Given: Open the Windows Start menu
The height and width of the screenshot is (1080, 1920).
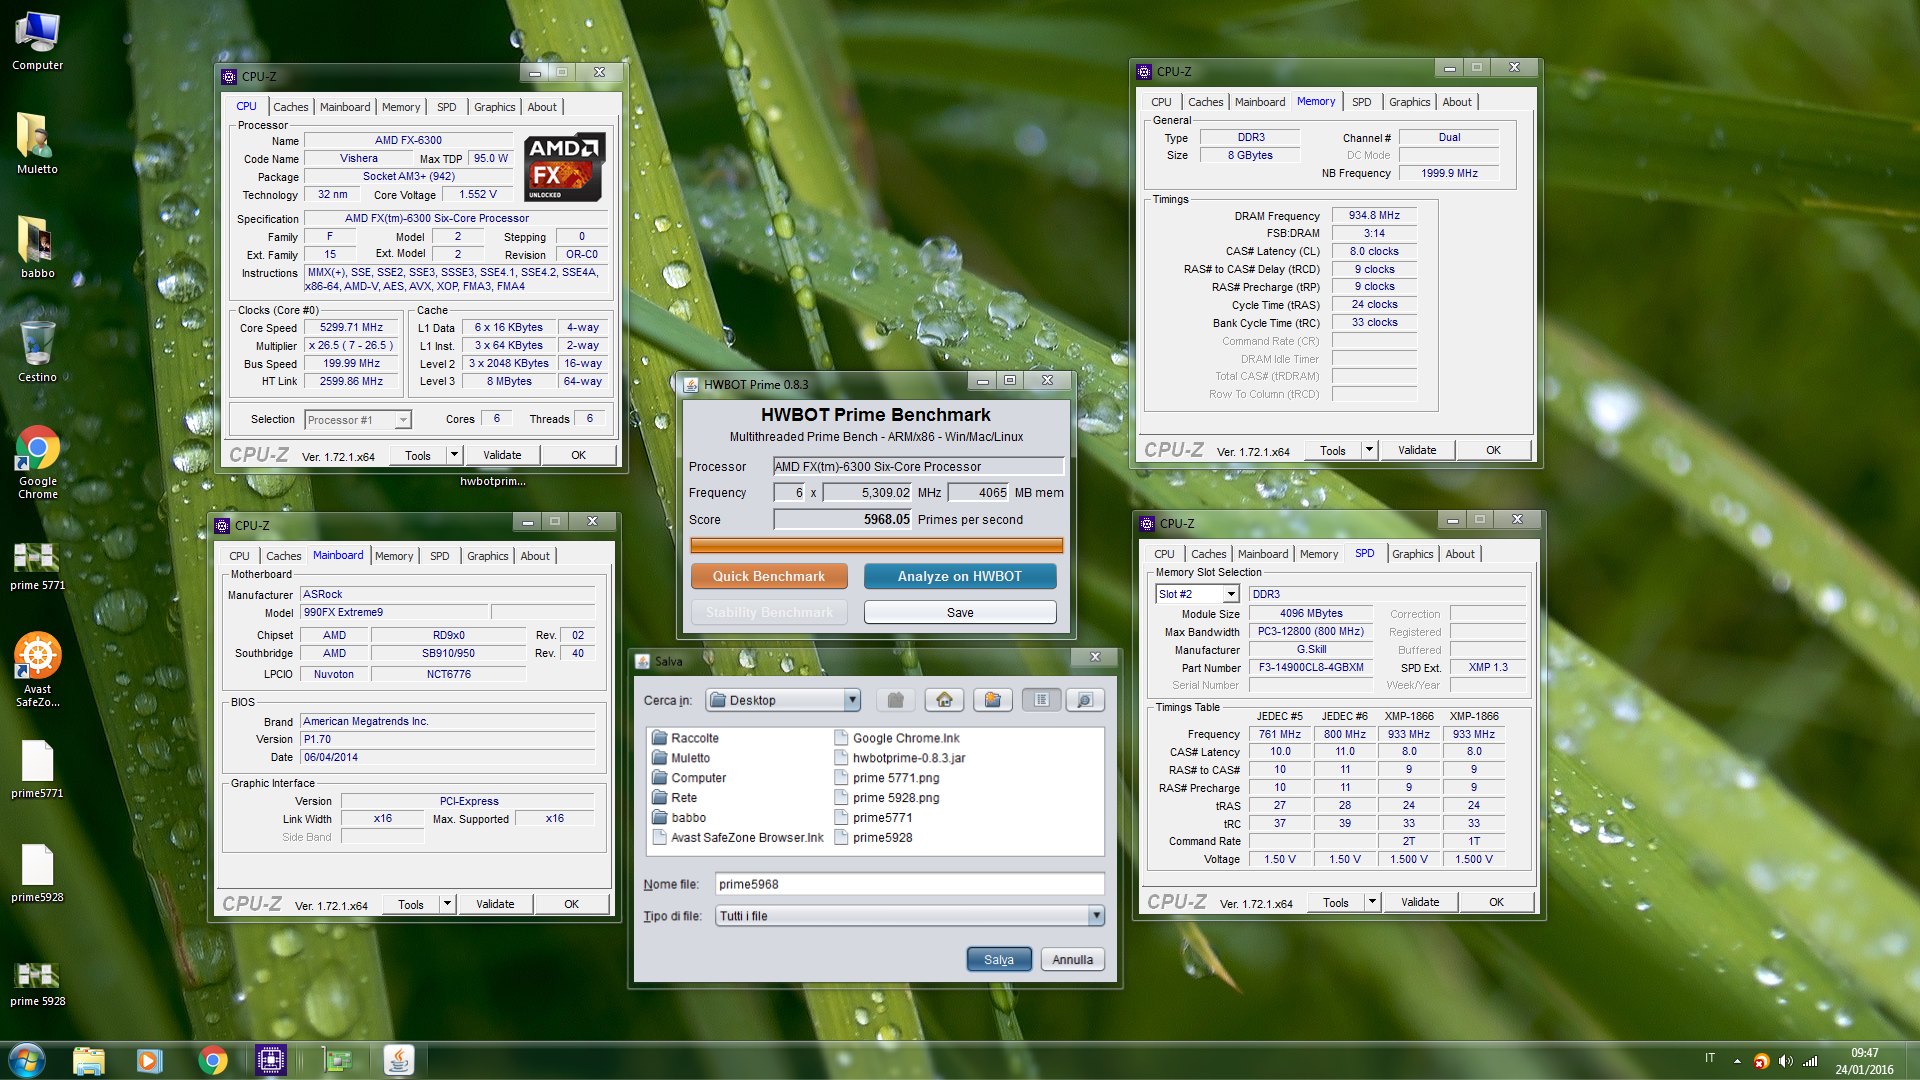Looking at the screenshot, I should (x=27, y=1060).
